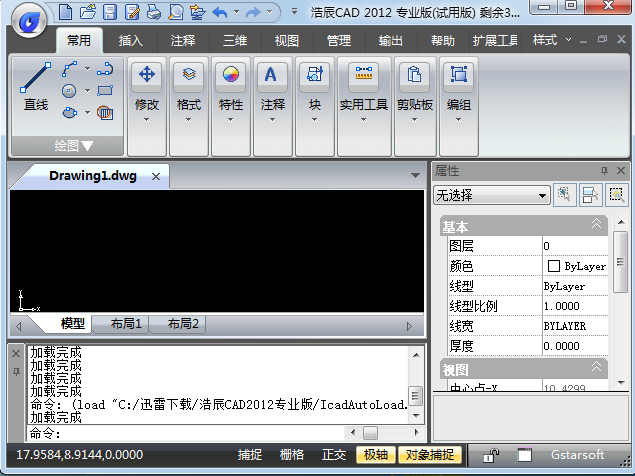Switch to the 三维 ribbon tab
This screenshot has height=476, width=635.
point(235,41)
